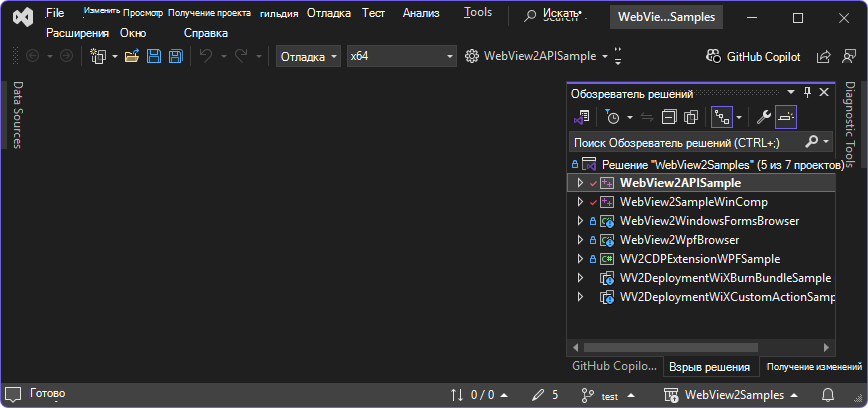Expand the WV2CDPExtensionWPFSample project node
Viewport: 868px width, 408px height.
580,259
